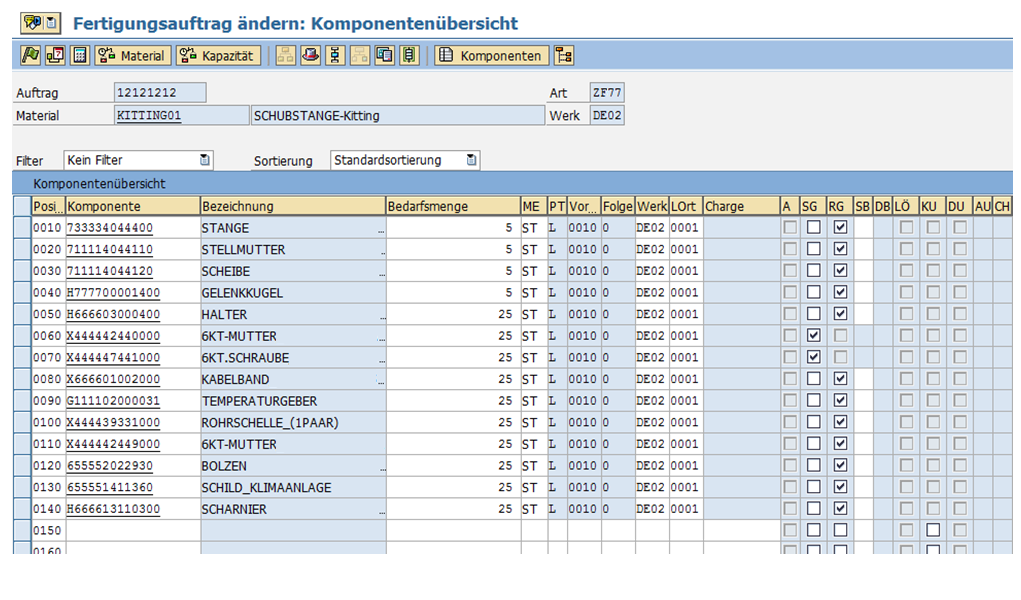Image resolution: width=1021 pixels, height=600 pixels.
Task: Select the row marker for position 0090
Action: [22, 401]
